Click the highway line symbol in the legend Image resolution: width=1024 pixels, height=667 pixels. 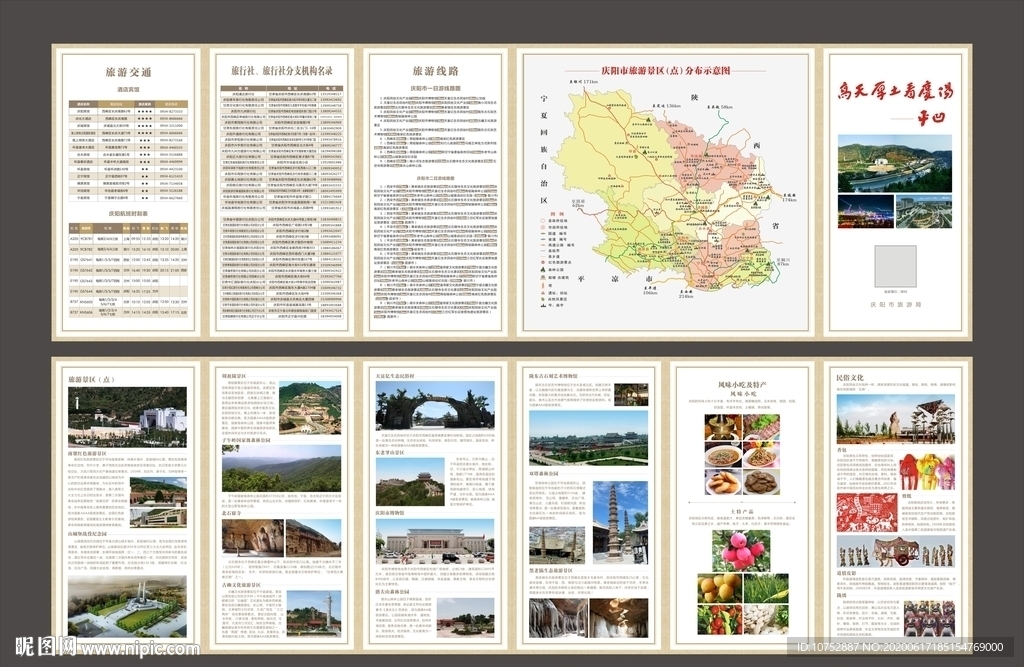click(541, 245)
